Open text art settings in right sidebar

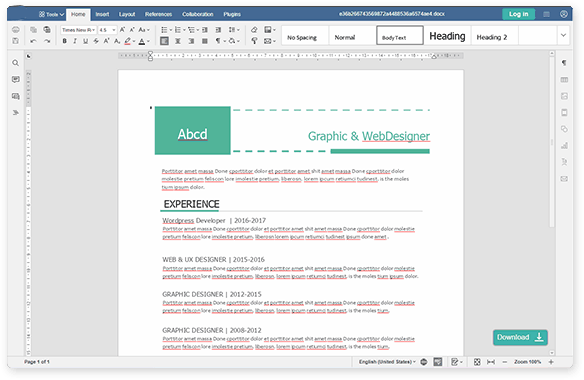[x=564, y=162]
